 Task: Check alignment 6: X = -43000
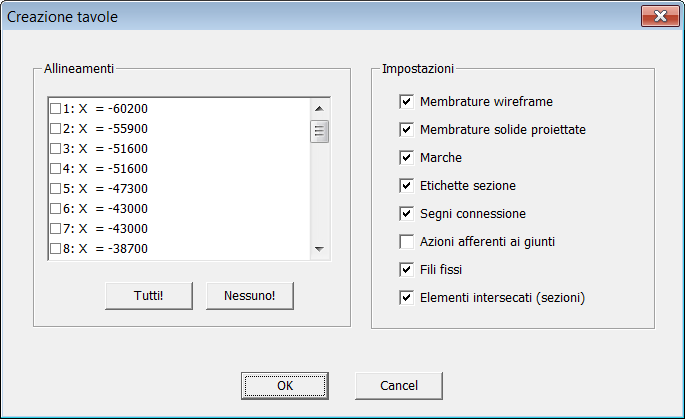55,208
